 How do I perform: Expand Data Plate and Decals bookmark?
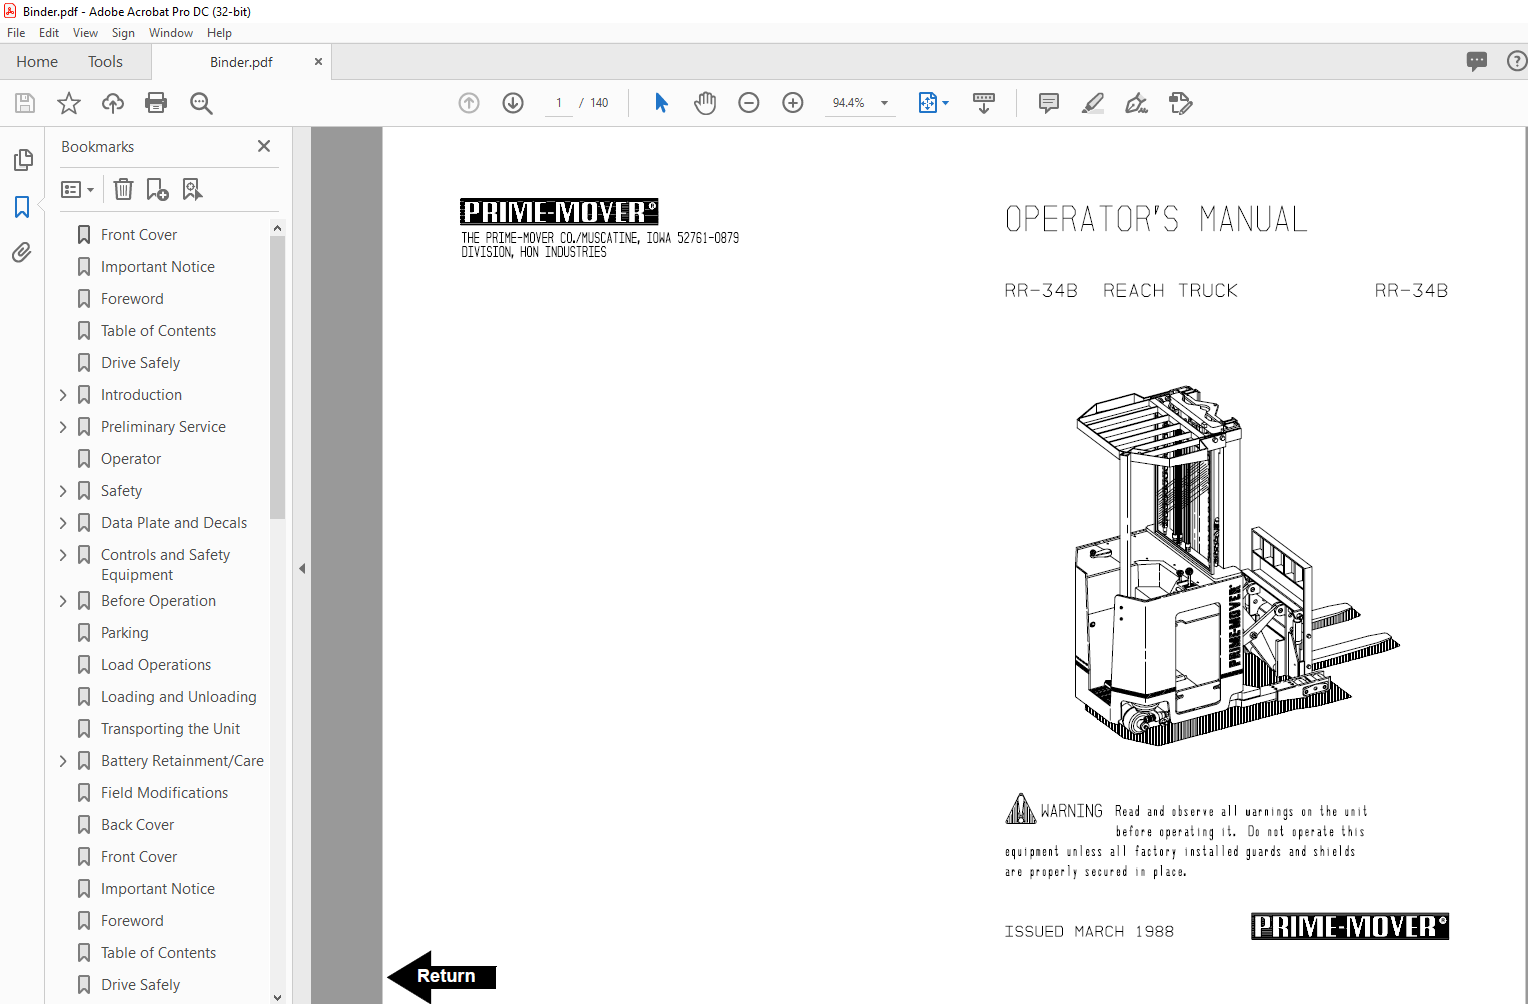63,523
